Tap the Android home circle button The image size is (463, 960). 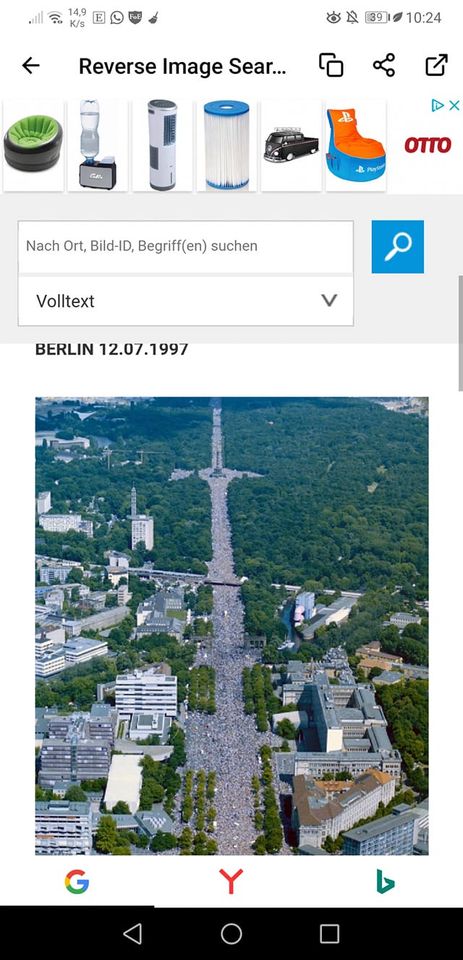(x=231, y=934)
